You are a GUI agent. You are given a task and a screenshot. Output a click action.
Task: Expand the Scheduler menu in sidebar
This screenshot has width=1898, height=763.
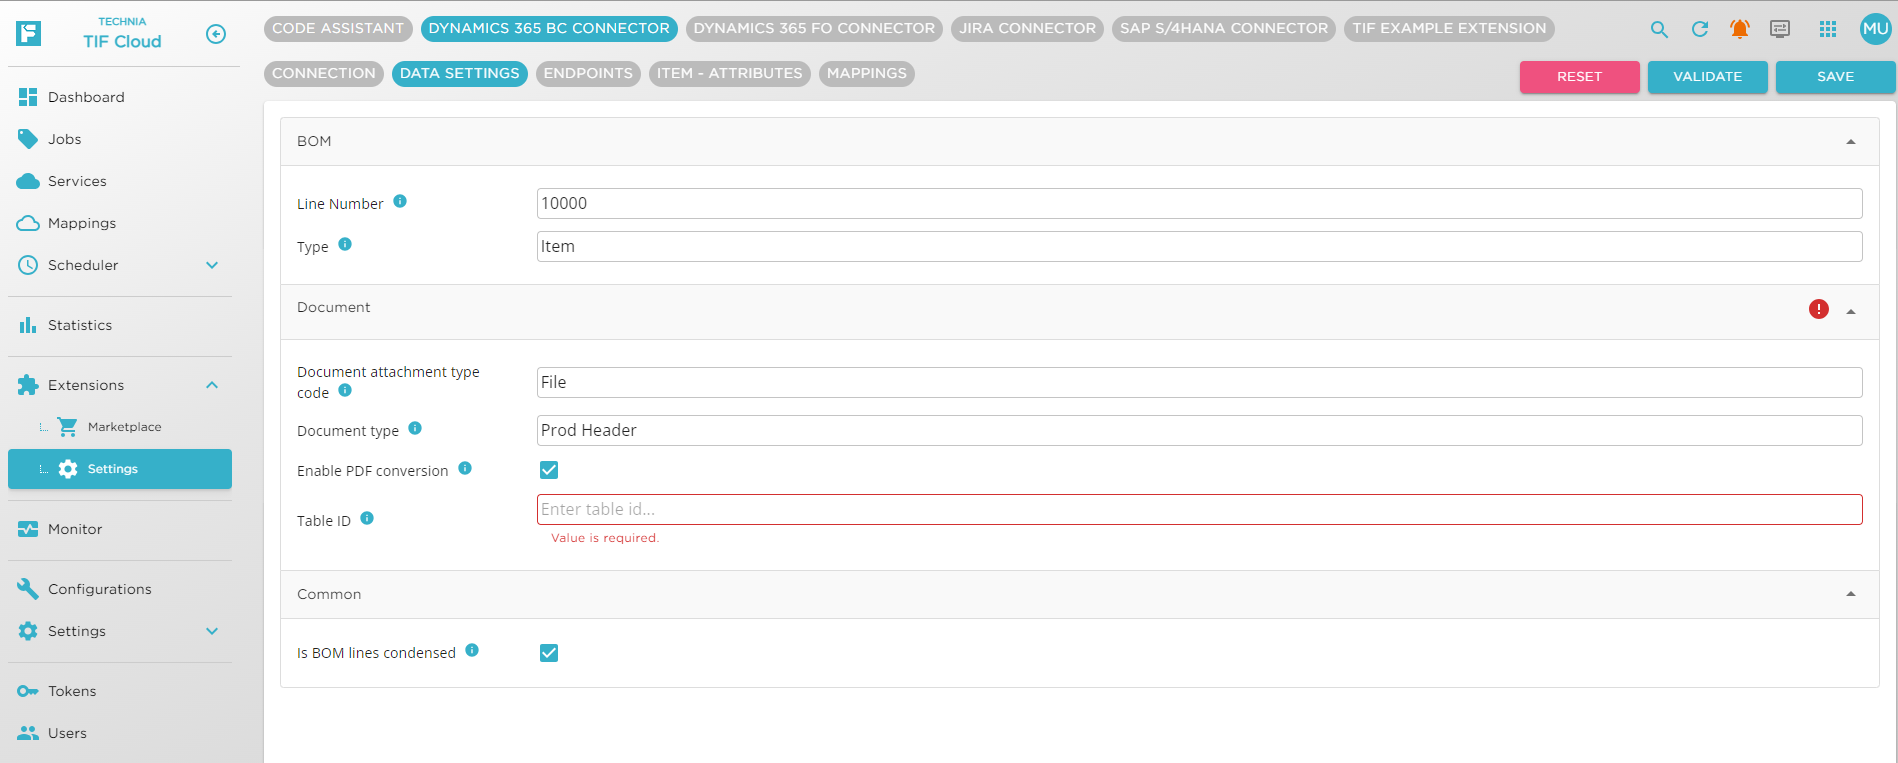point(212,265)
